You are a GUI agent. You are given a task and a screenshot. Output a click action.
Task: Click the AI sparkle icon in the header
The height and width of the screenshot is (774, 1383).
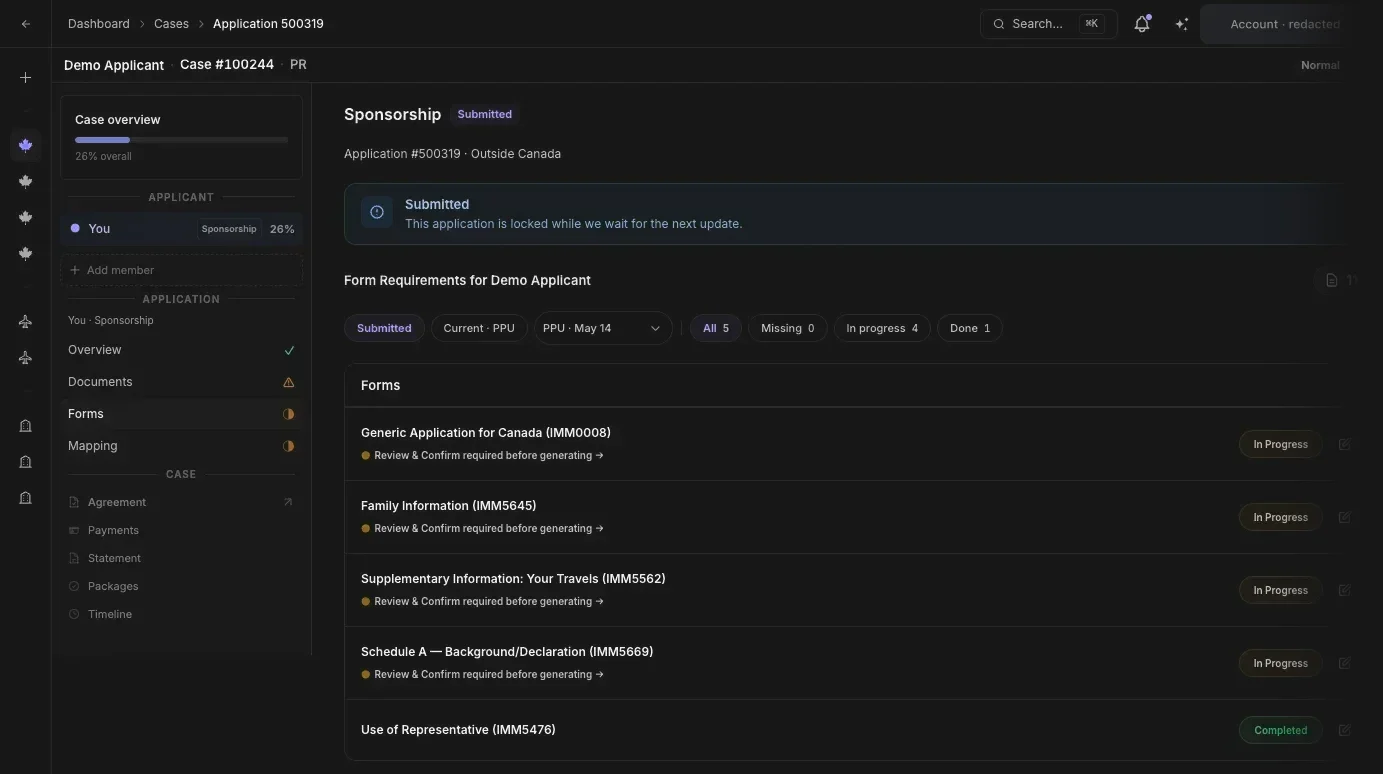(x=1182, y=24)
